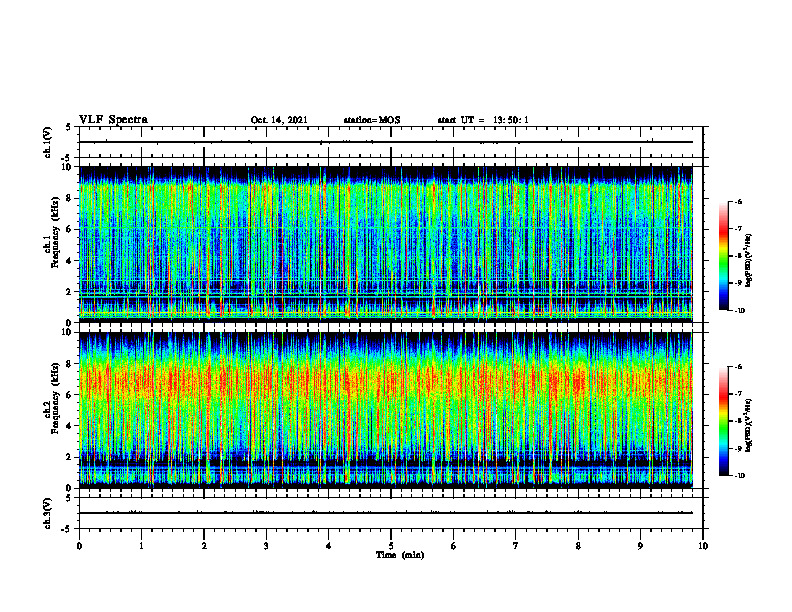Click the ch.1 frequency tick "2"
Viewport: 792px width, 612px height.
(70, 291)
